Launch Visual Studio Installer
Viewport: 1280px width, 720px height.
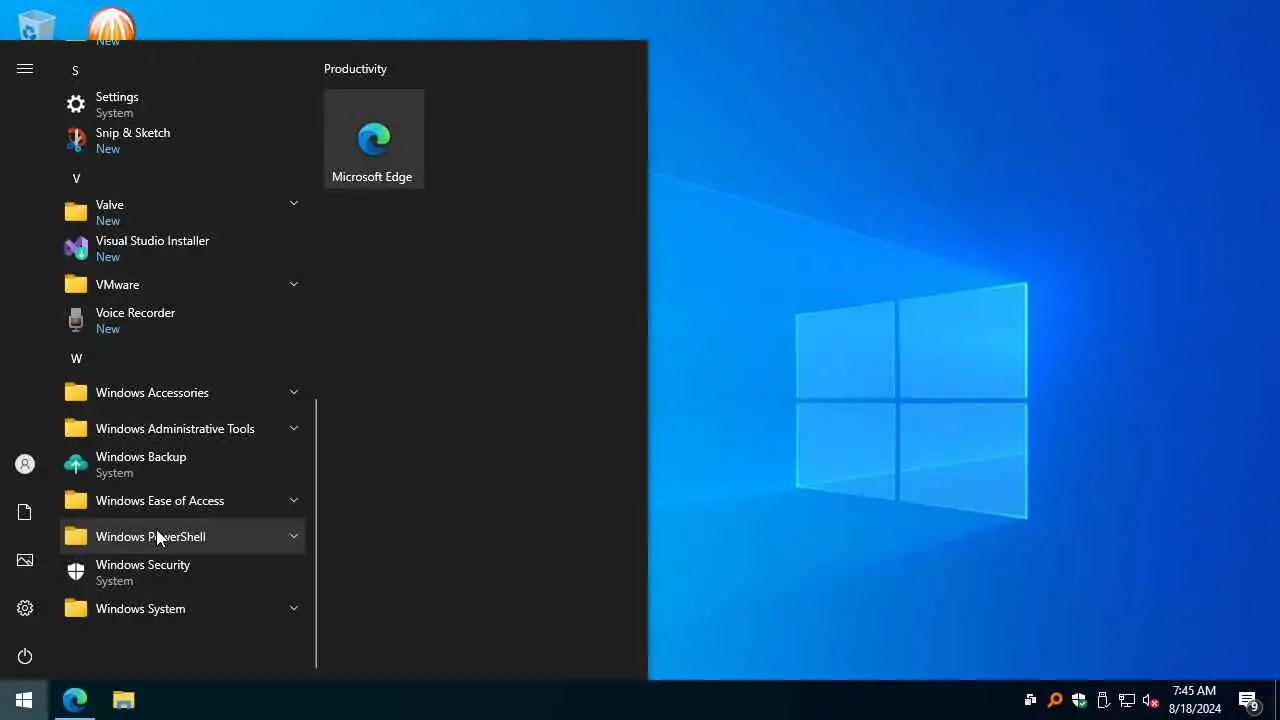click(x=183, y=248)
